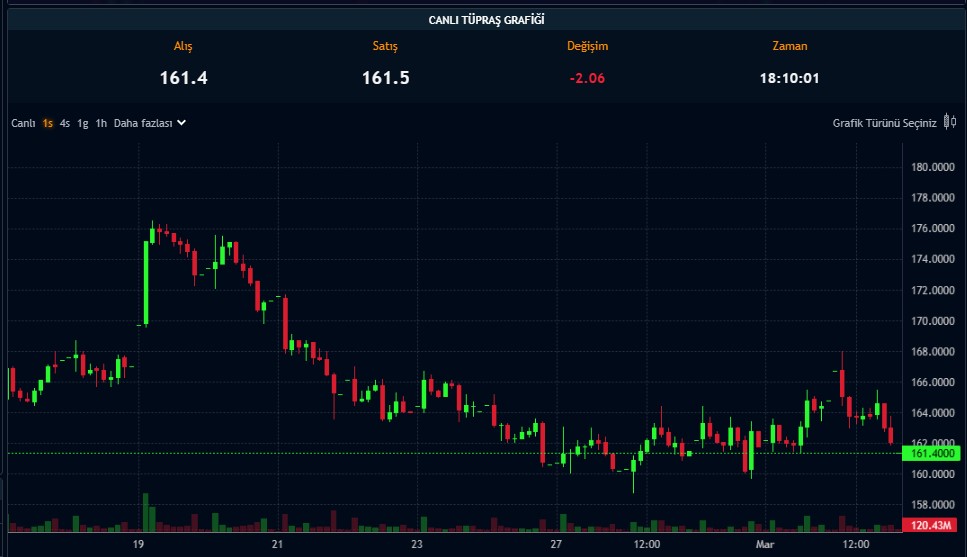Open the Grafik Türünü Seçiniz selector
The width and height of the screenshot is (967, 557).
[884, 123]
